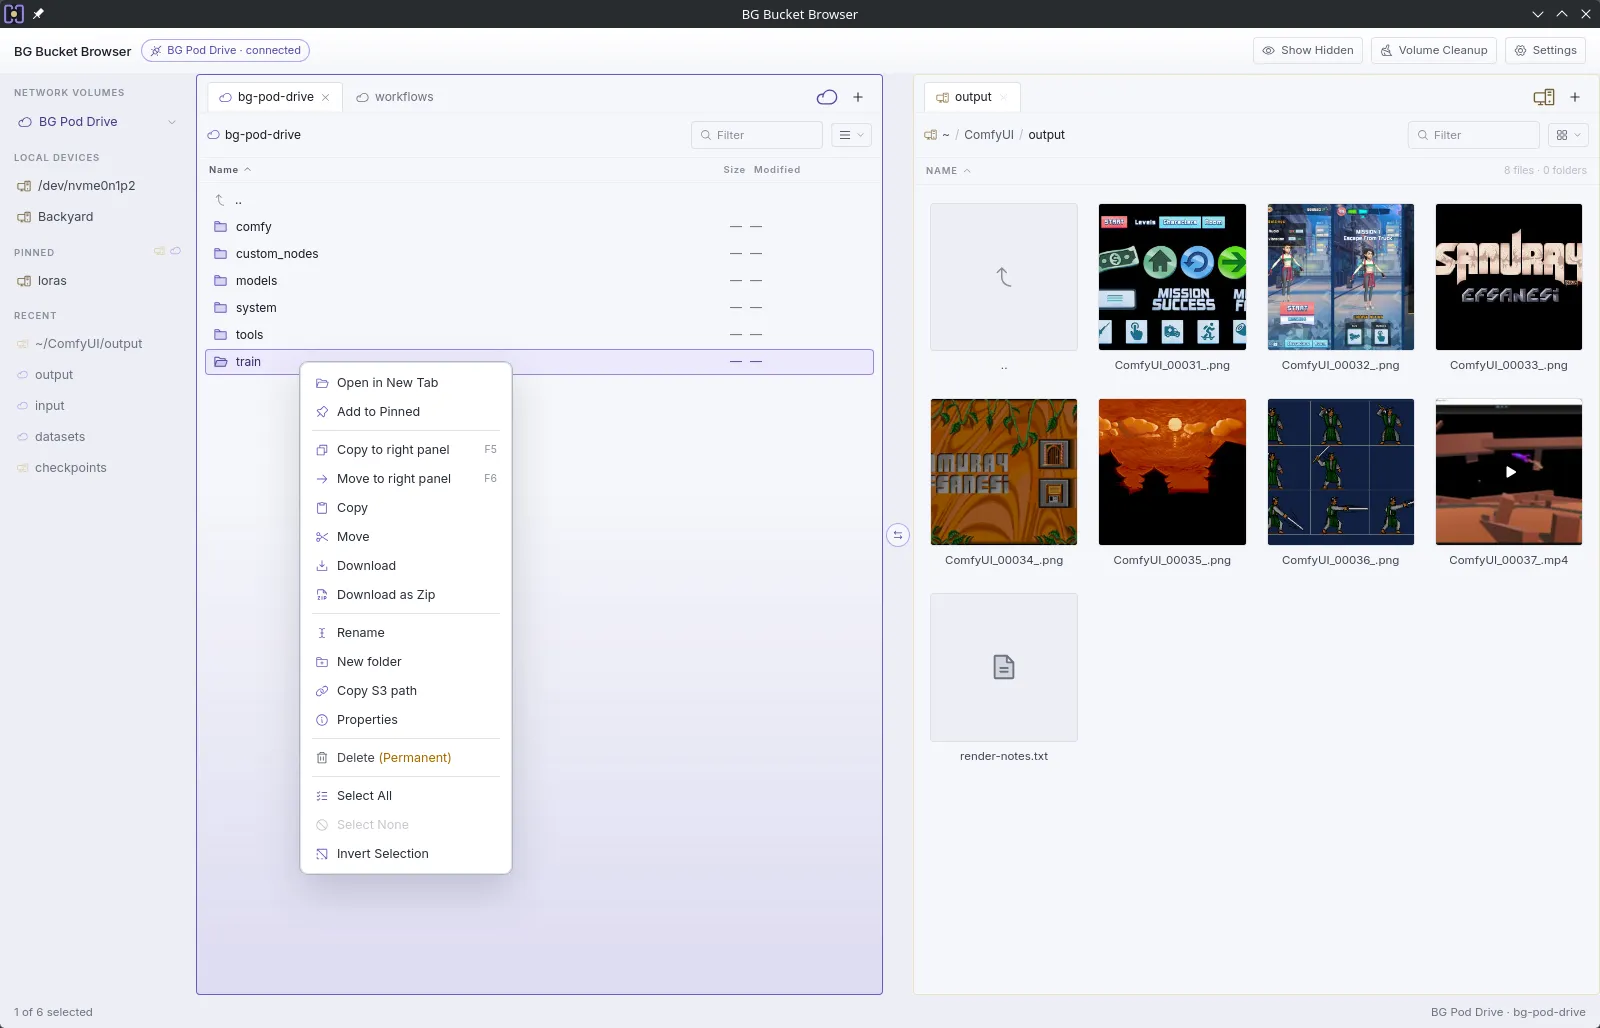This screenshot has height=1028, width=1600.
Task: Choose Add to Pinned from context menu
Action: (x=406, y=412)
